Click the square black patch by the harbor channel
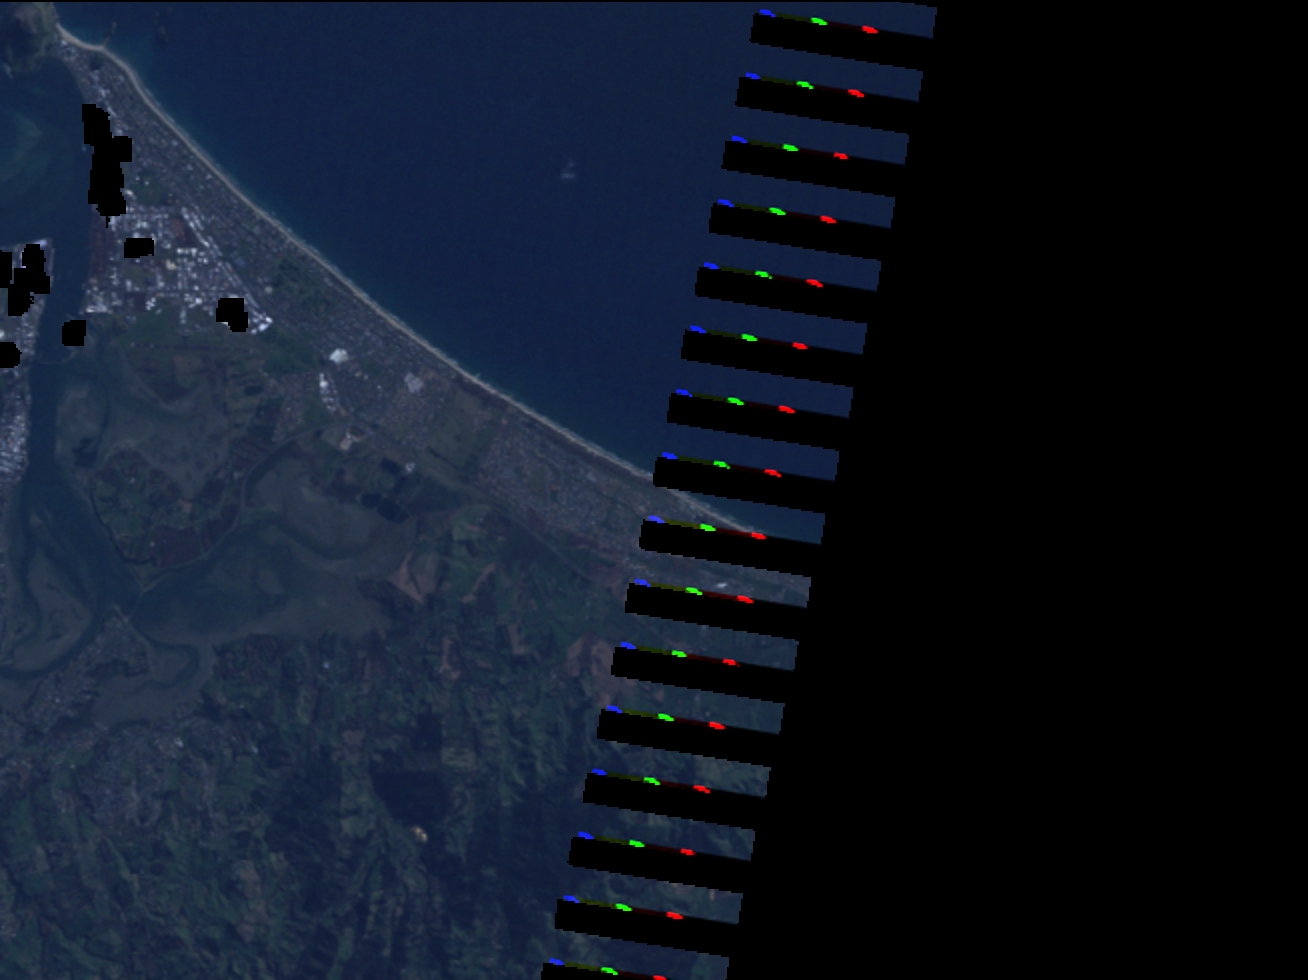The width and height of the screenshot is (1308, 980). [73, 333]
